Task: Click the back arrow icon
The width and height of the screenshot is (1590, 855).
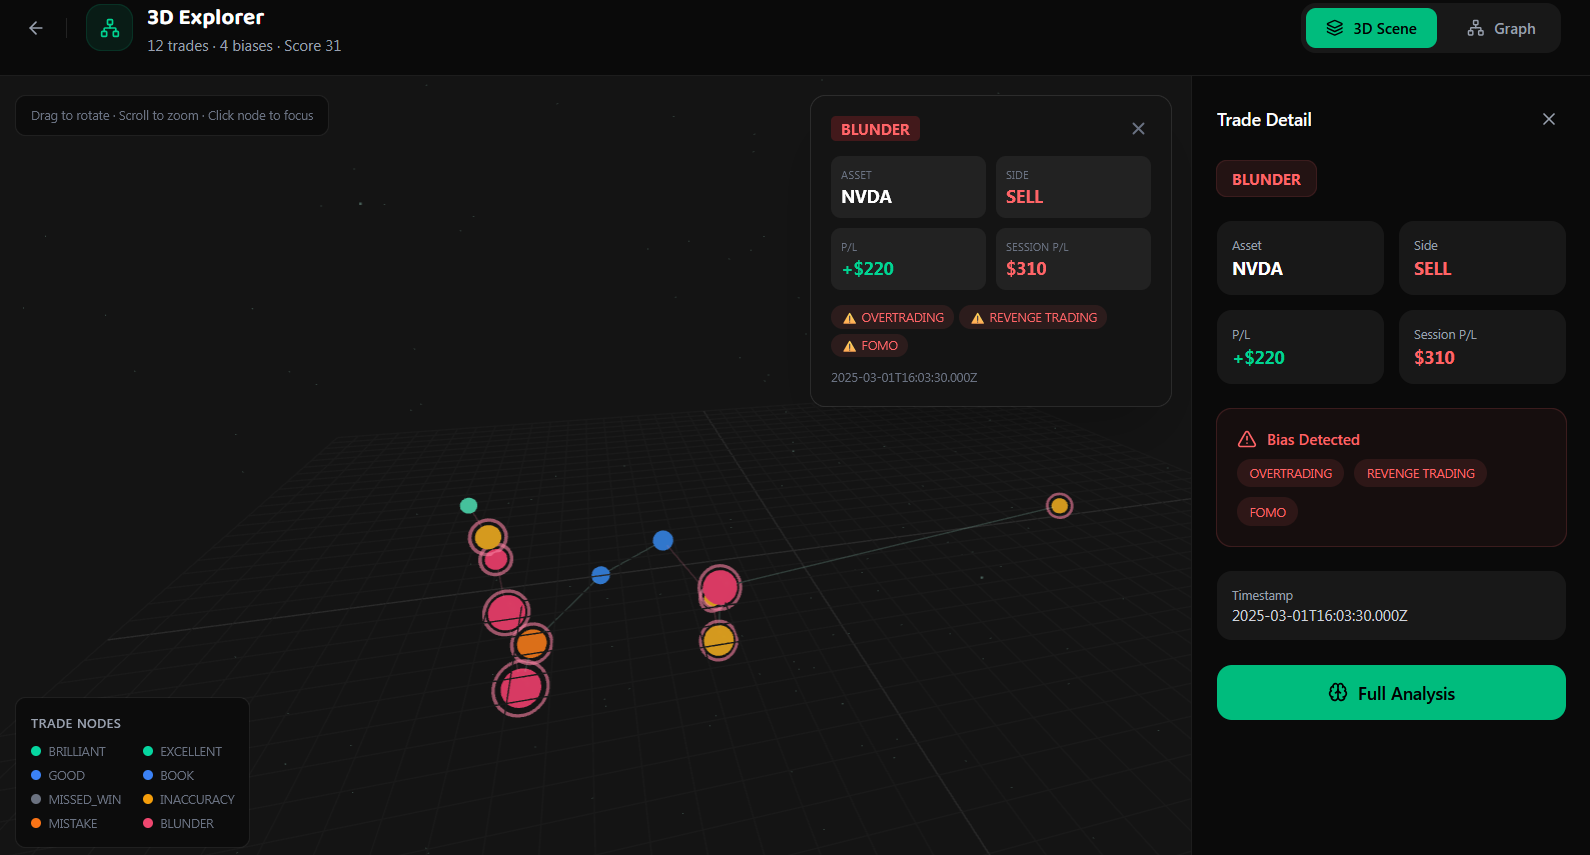Action: tap(36, 28)
